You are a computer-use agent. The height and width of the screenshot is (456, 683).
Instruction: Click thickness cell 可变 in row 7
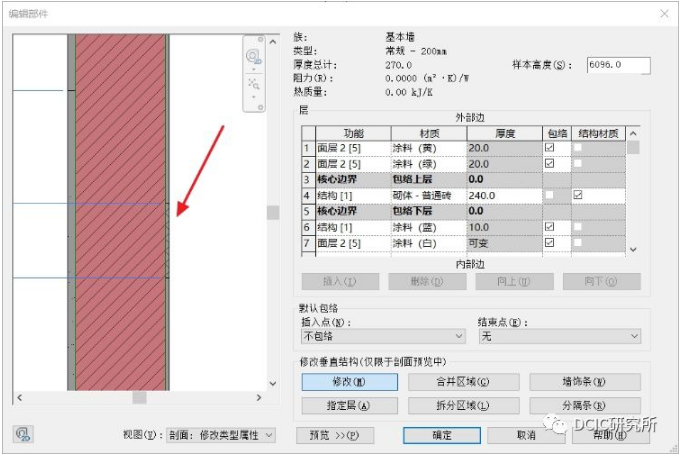tap(505, 243)
